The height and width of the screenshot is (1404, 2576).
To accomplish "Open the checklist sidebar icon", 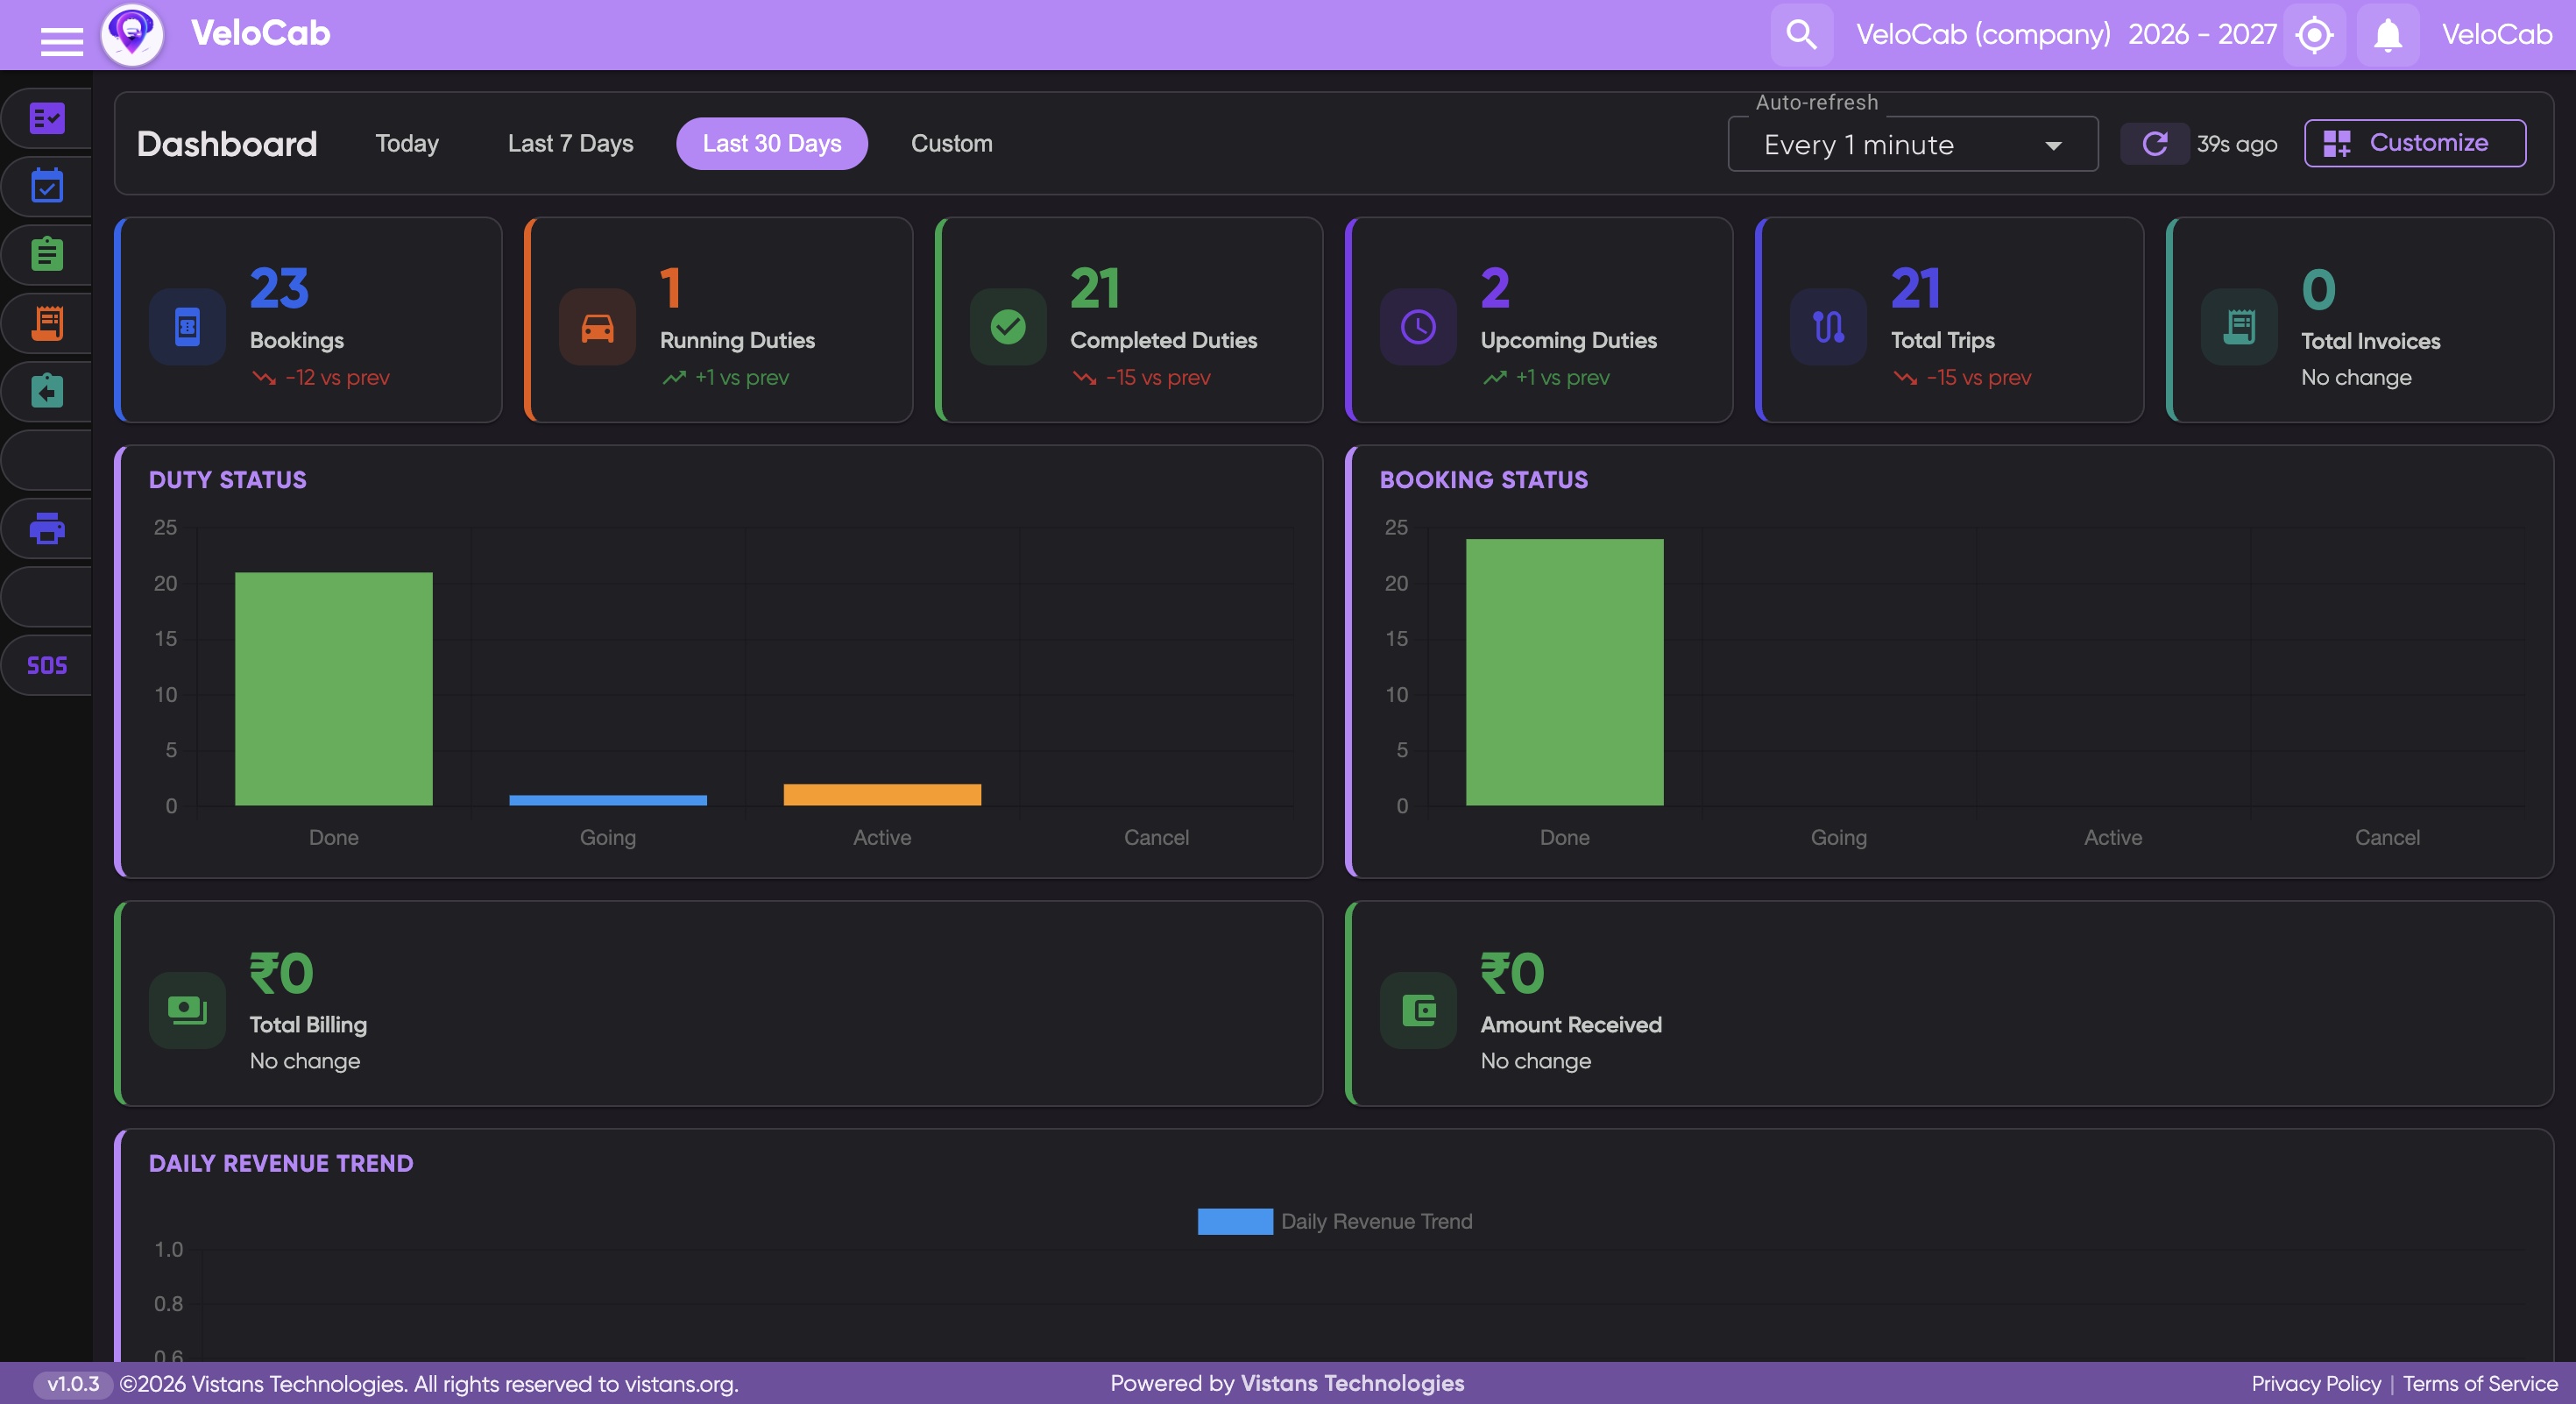I will pos(47,118).
